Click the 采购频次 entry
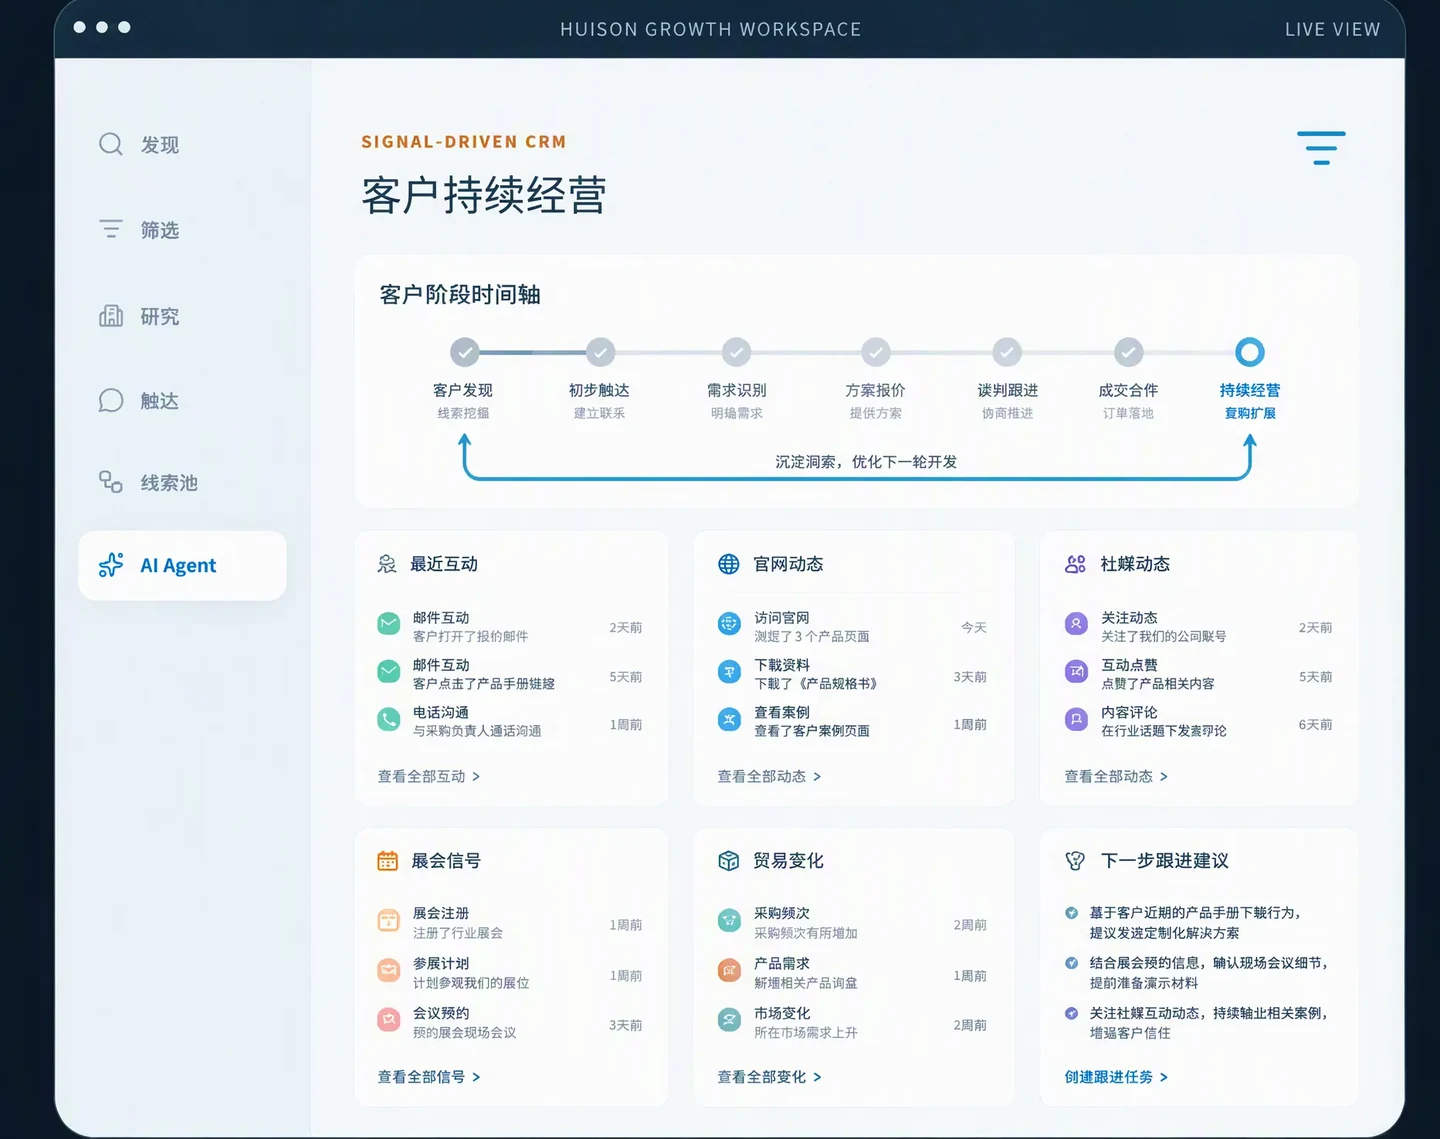This screenshot has width=1440, height=1139. (852, 923)
